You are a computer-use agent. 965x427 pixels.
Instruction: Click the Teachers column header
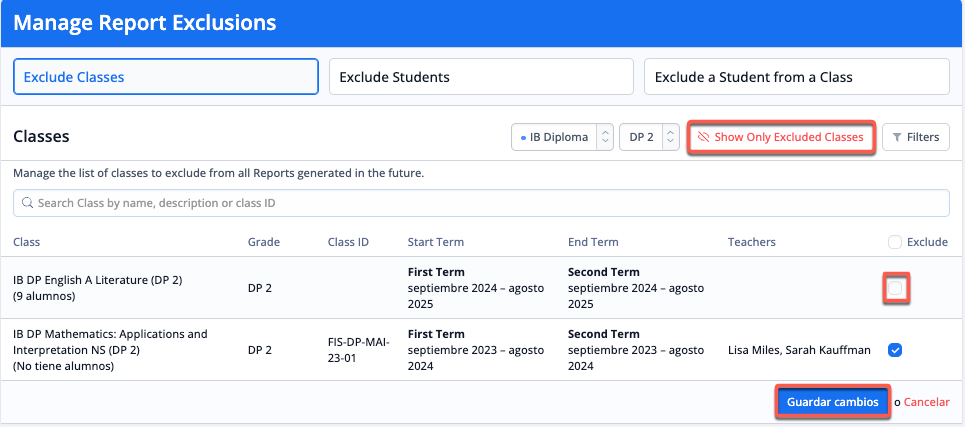click(x=752, y=242)
